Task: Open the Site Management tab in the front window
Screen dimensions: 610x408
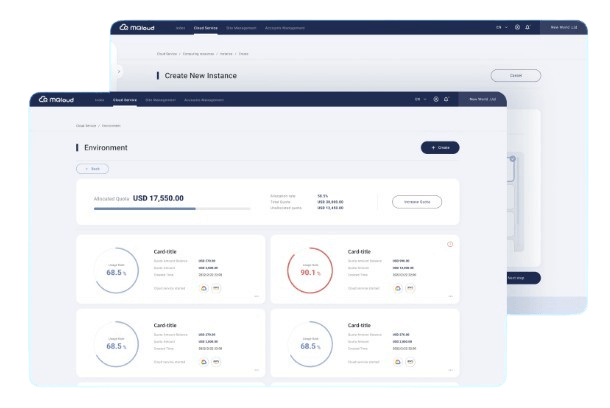Action: pos(160,100)
